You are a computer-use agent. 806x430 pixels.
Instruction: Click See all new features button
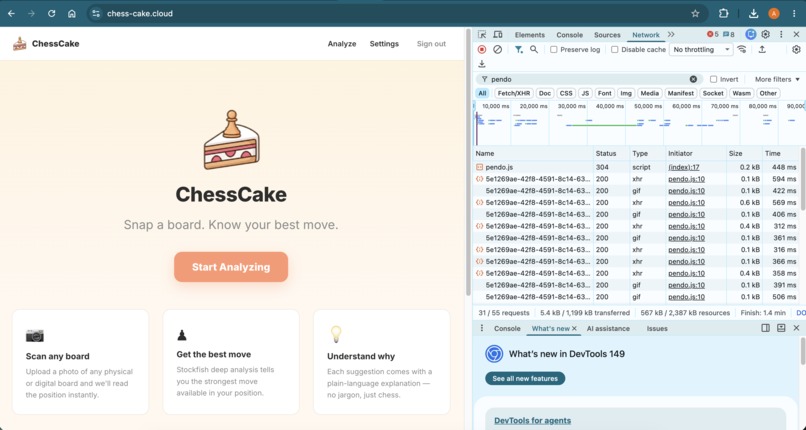(x=525, y=378)
